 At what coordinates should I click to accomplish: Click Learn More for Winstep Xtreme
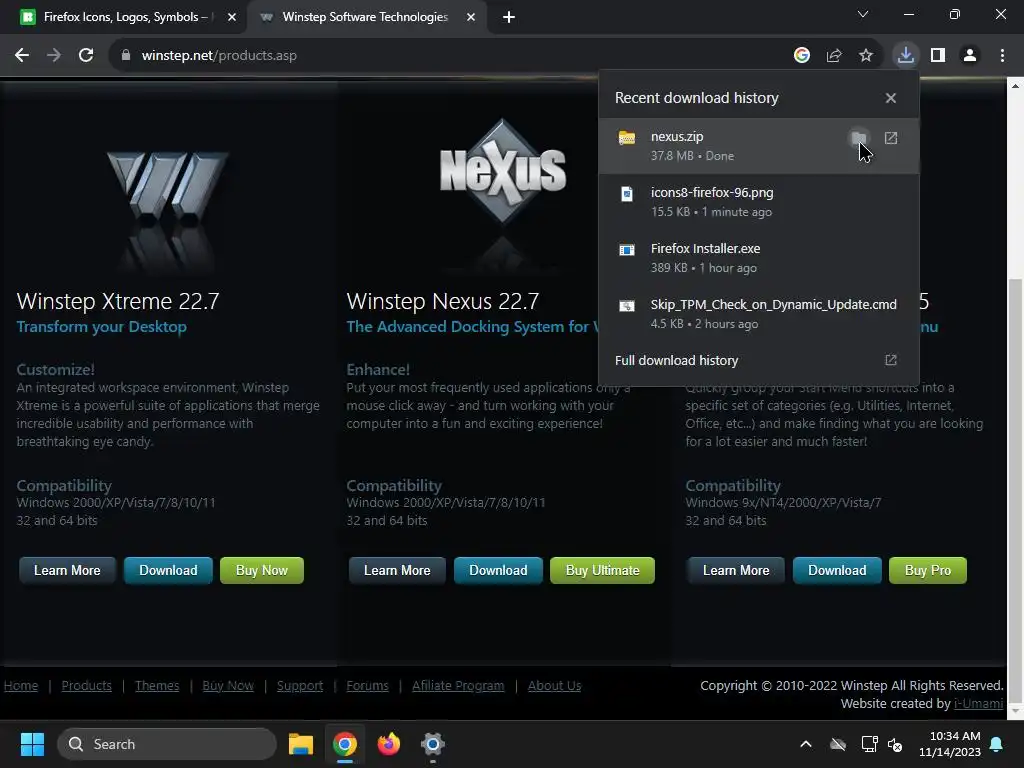pos(67,570)
